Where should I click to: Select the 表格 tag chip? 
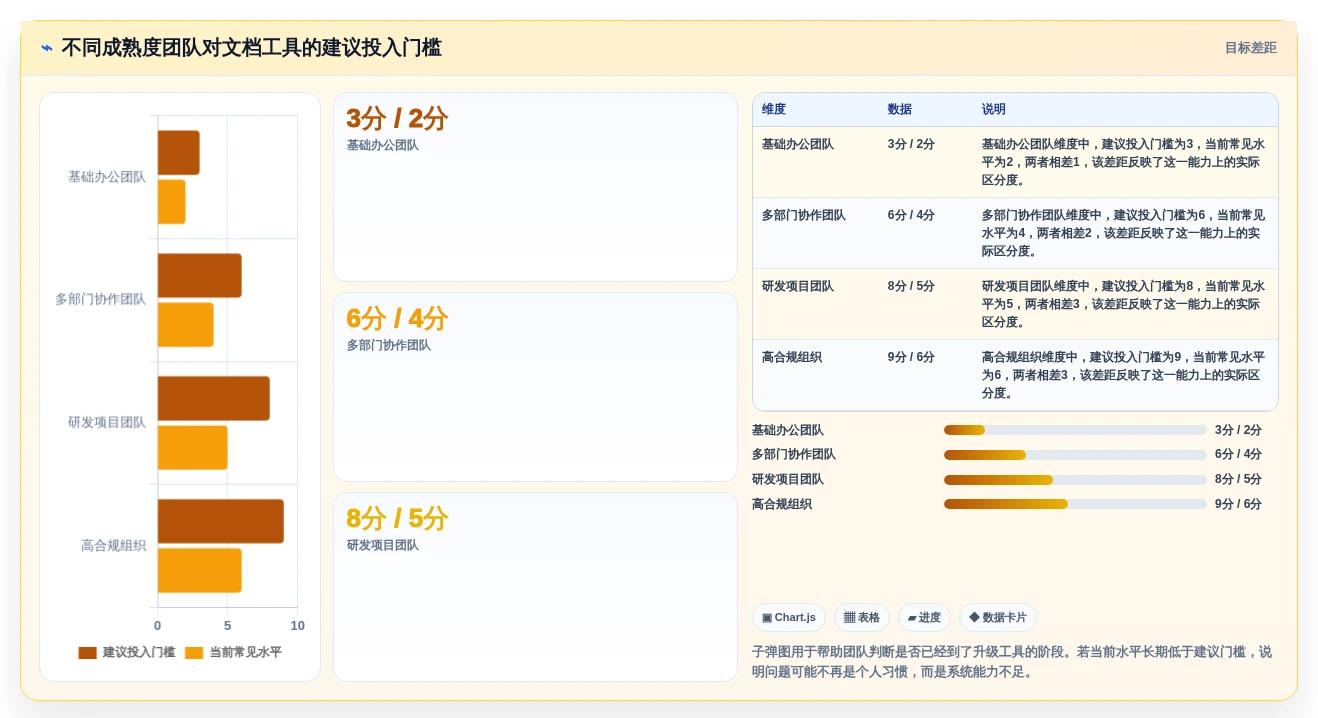pos(862,617)
